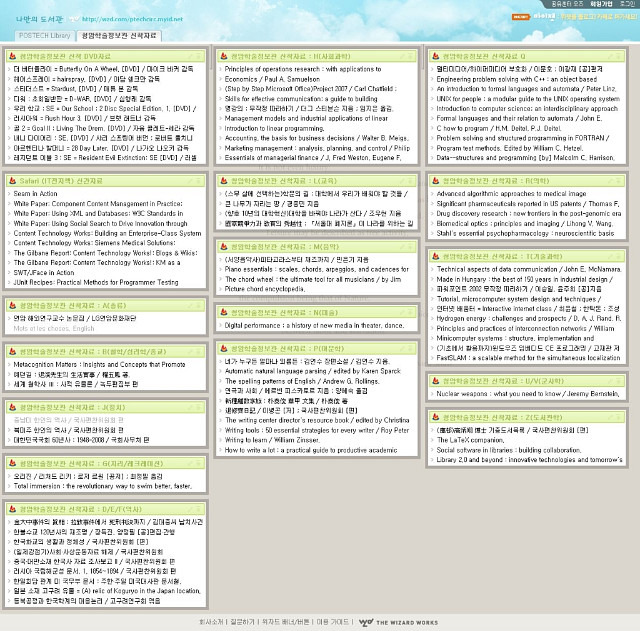Open 'Made in Hungary' entry
The width and height of the screenshot is (640, 631).
pyautogui.click(x=524, y=279)
